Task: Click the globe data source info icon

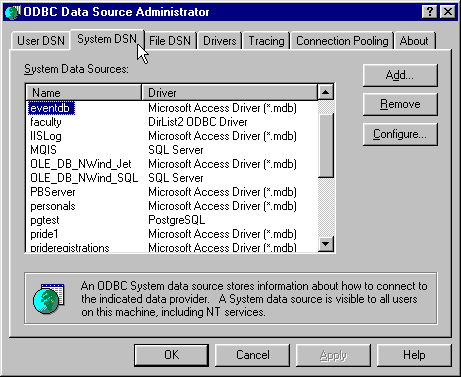Action: (49, 299)
